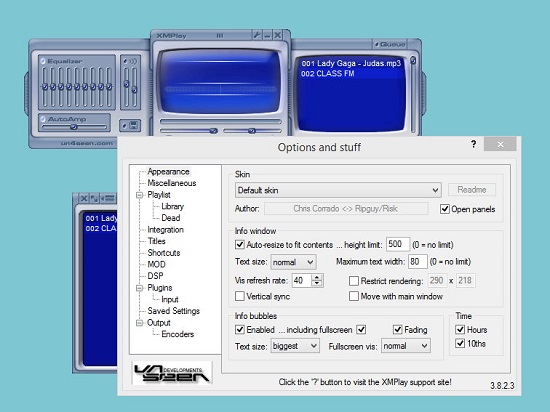Uncheck Info bubbles Enabled
550x412 pixels.
[240, 330]
